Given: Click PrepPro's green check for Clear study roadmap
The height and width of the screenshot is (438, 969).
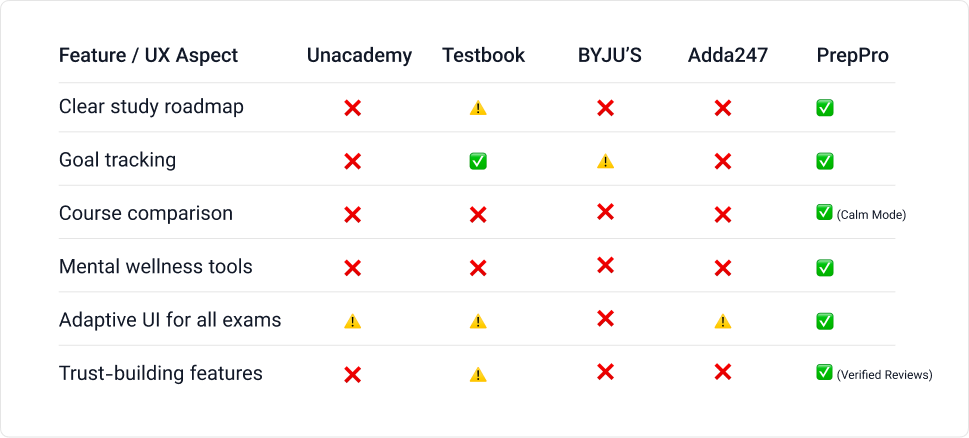Looking at the screenshot, I should click(824, 108).
